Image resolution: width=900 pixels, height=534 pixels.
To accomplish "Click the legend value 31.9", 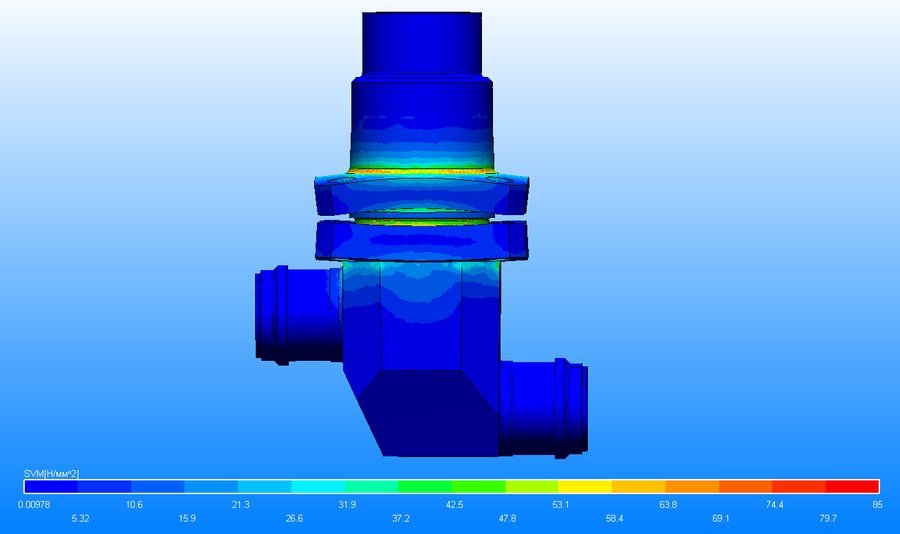I will click(x=347, y=505).
